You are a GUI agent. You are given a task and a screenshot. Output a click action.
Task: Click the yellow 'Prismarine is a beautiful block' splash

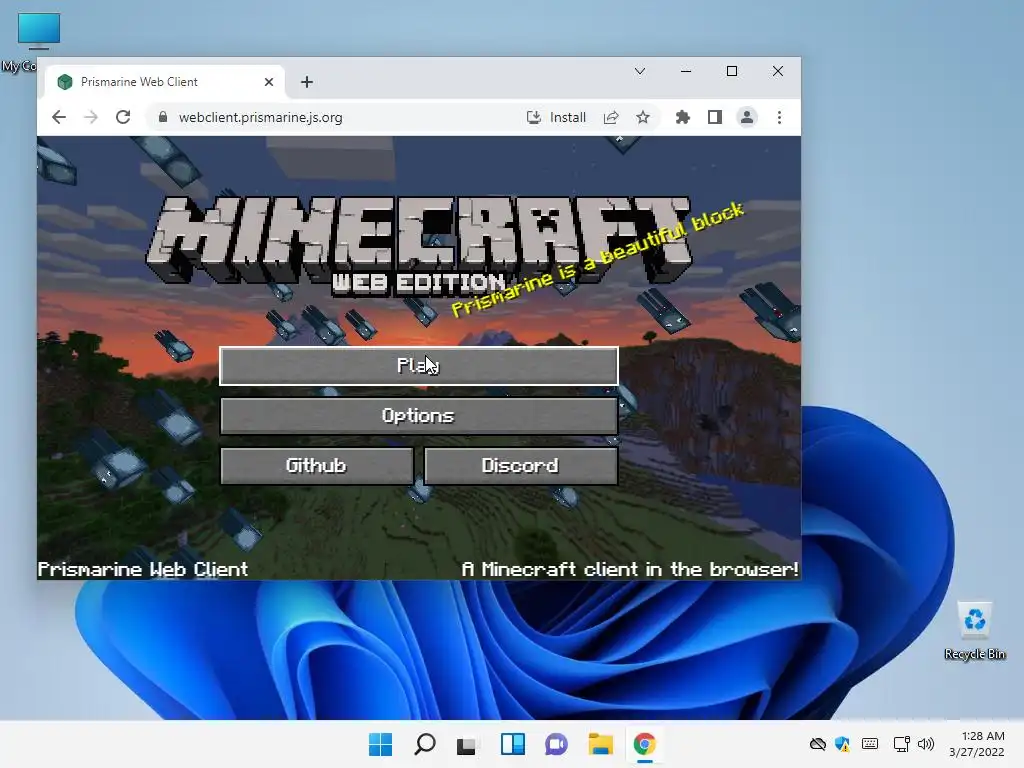tap(598, 260)
